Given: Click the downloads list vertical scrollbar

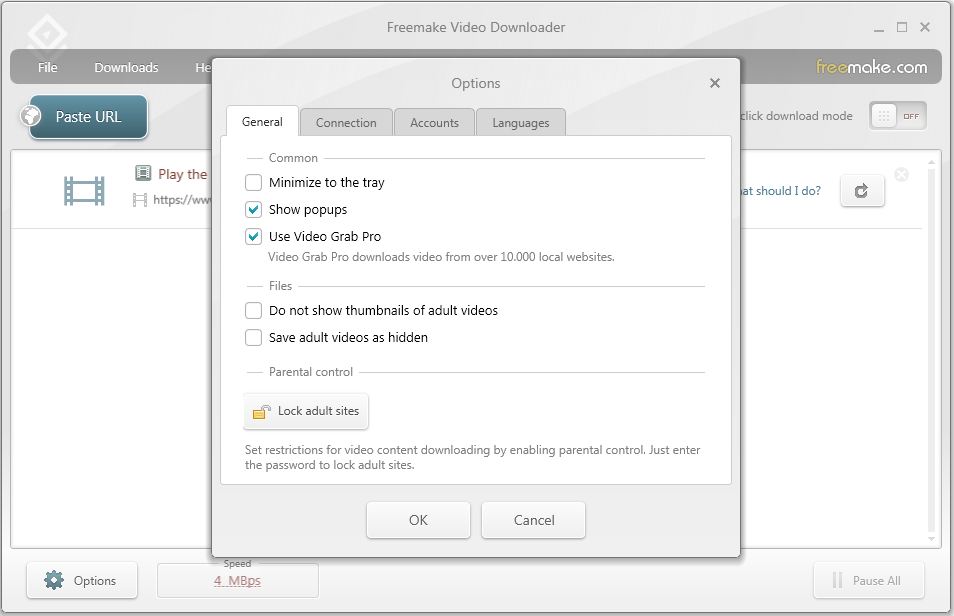Looking at the screenshot, I should pos(931,350).
